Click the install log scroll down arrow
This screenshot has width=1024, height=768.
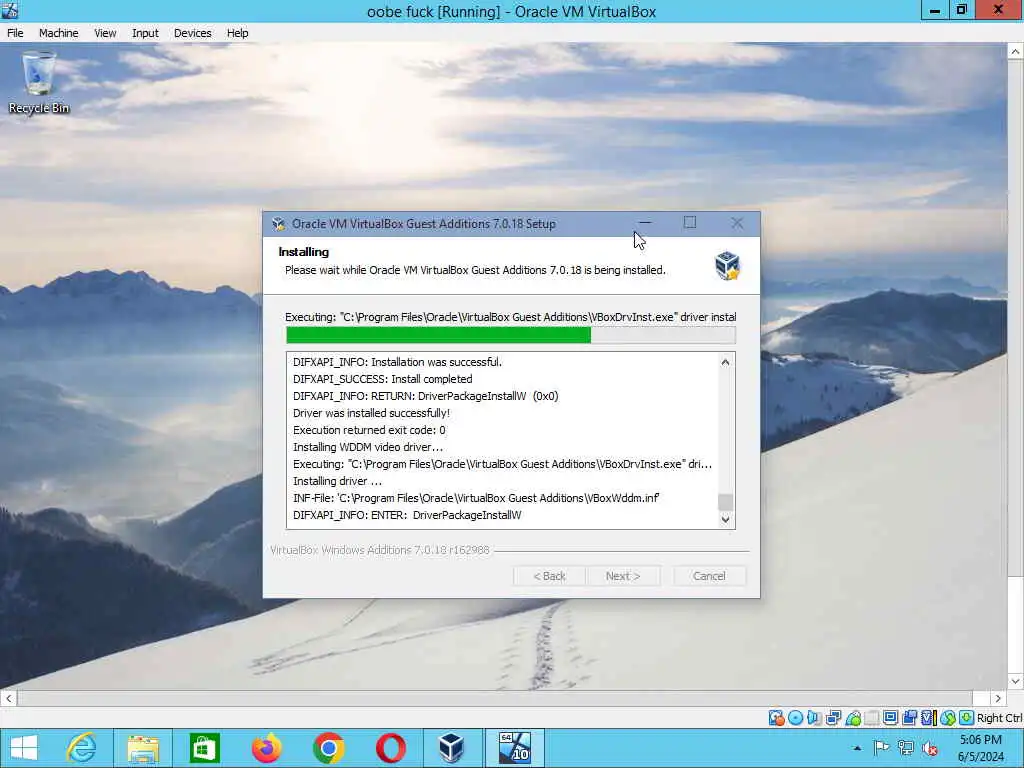click(725, 519)
